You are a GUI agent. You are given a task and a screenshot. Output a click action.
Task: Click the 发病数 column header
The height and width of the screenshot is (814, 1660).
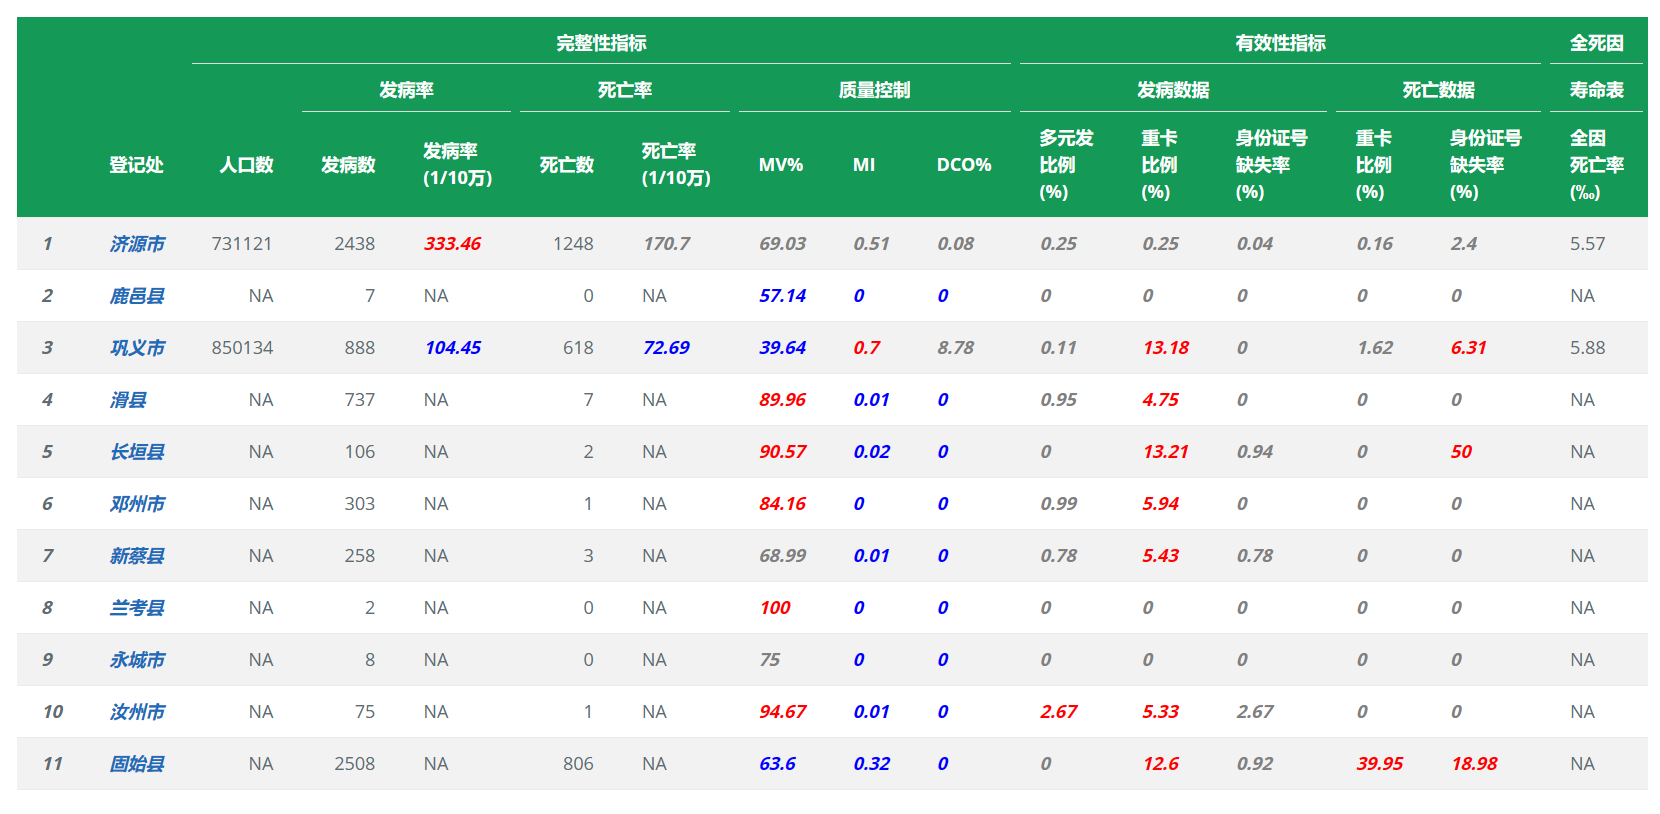click(348, 165)
